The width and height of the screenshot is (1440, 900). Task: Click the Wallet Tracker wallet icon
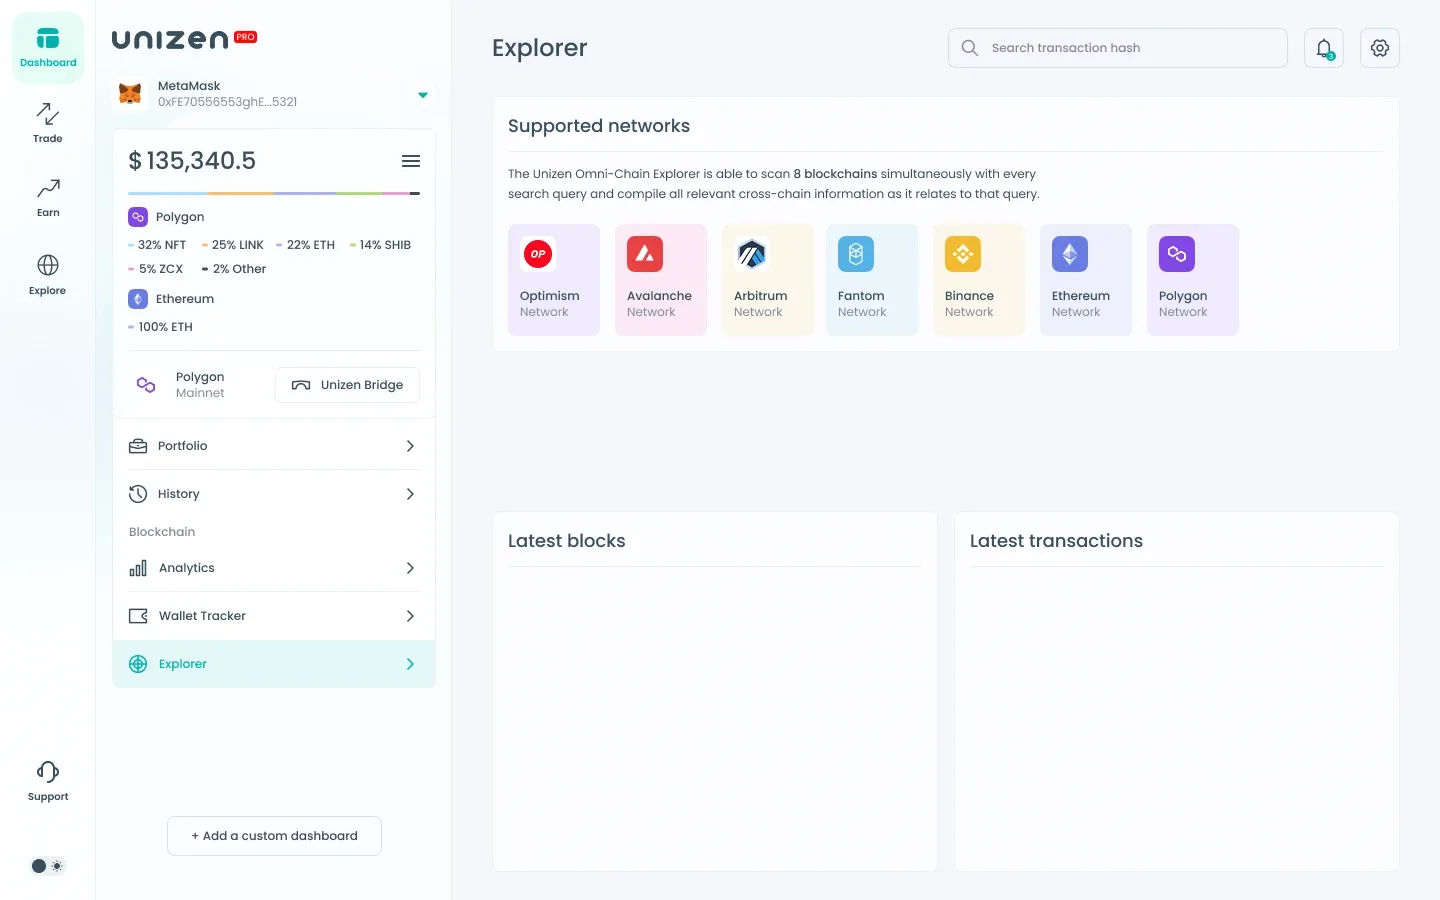tap(138, 616)
